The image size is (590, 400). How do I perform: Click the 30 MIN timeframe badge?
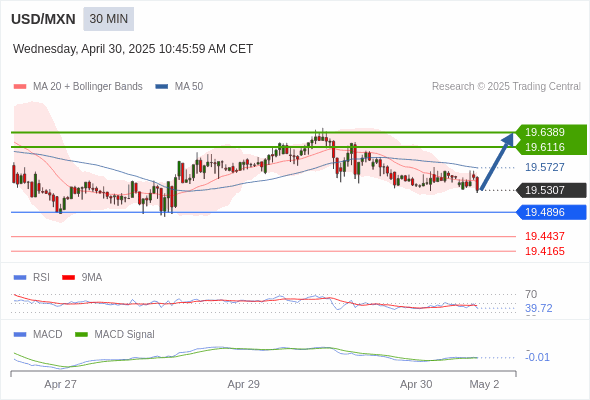(108, 19)
